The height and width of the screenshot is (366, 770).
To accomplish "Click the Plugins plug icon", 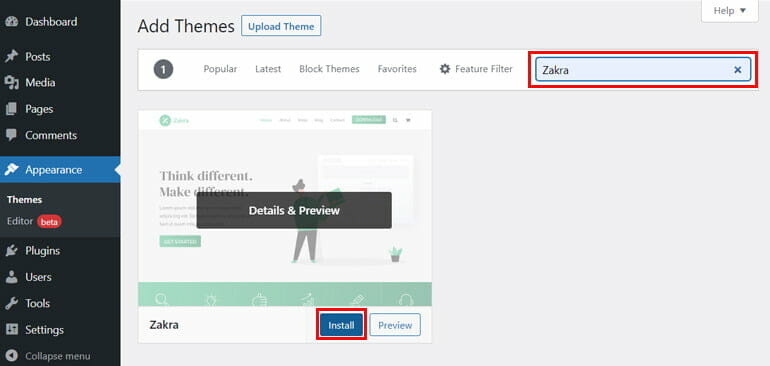I will 11,251.
